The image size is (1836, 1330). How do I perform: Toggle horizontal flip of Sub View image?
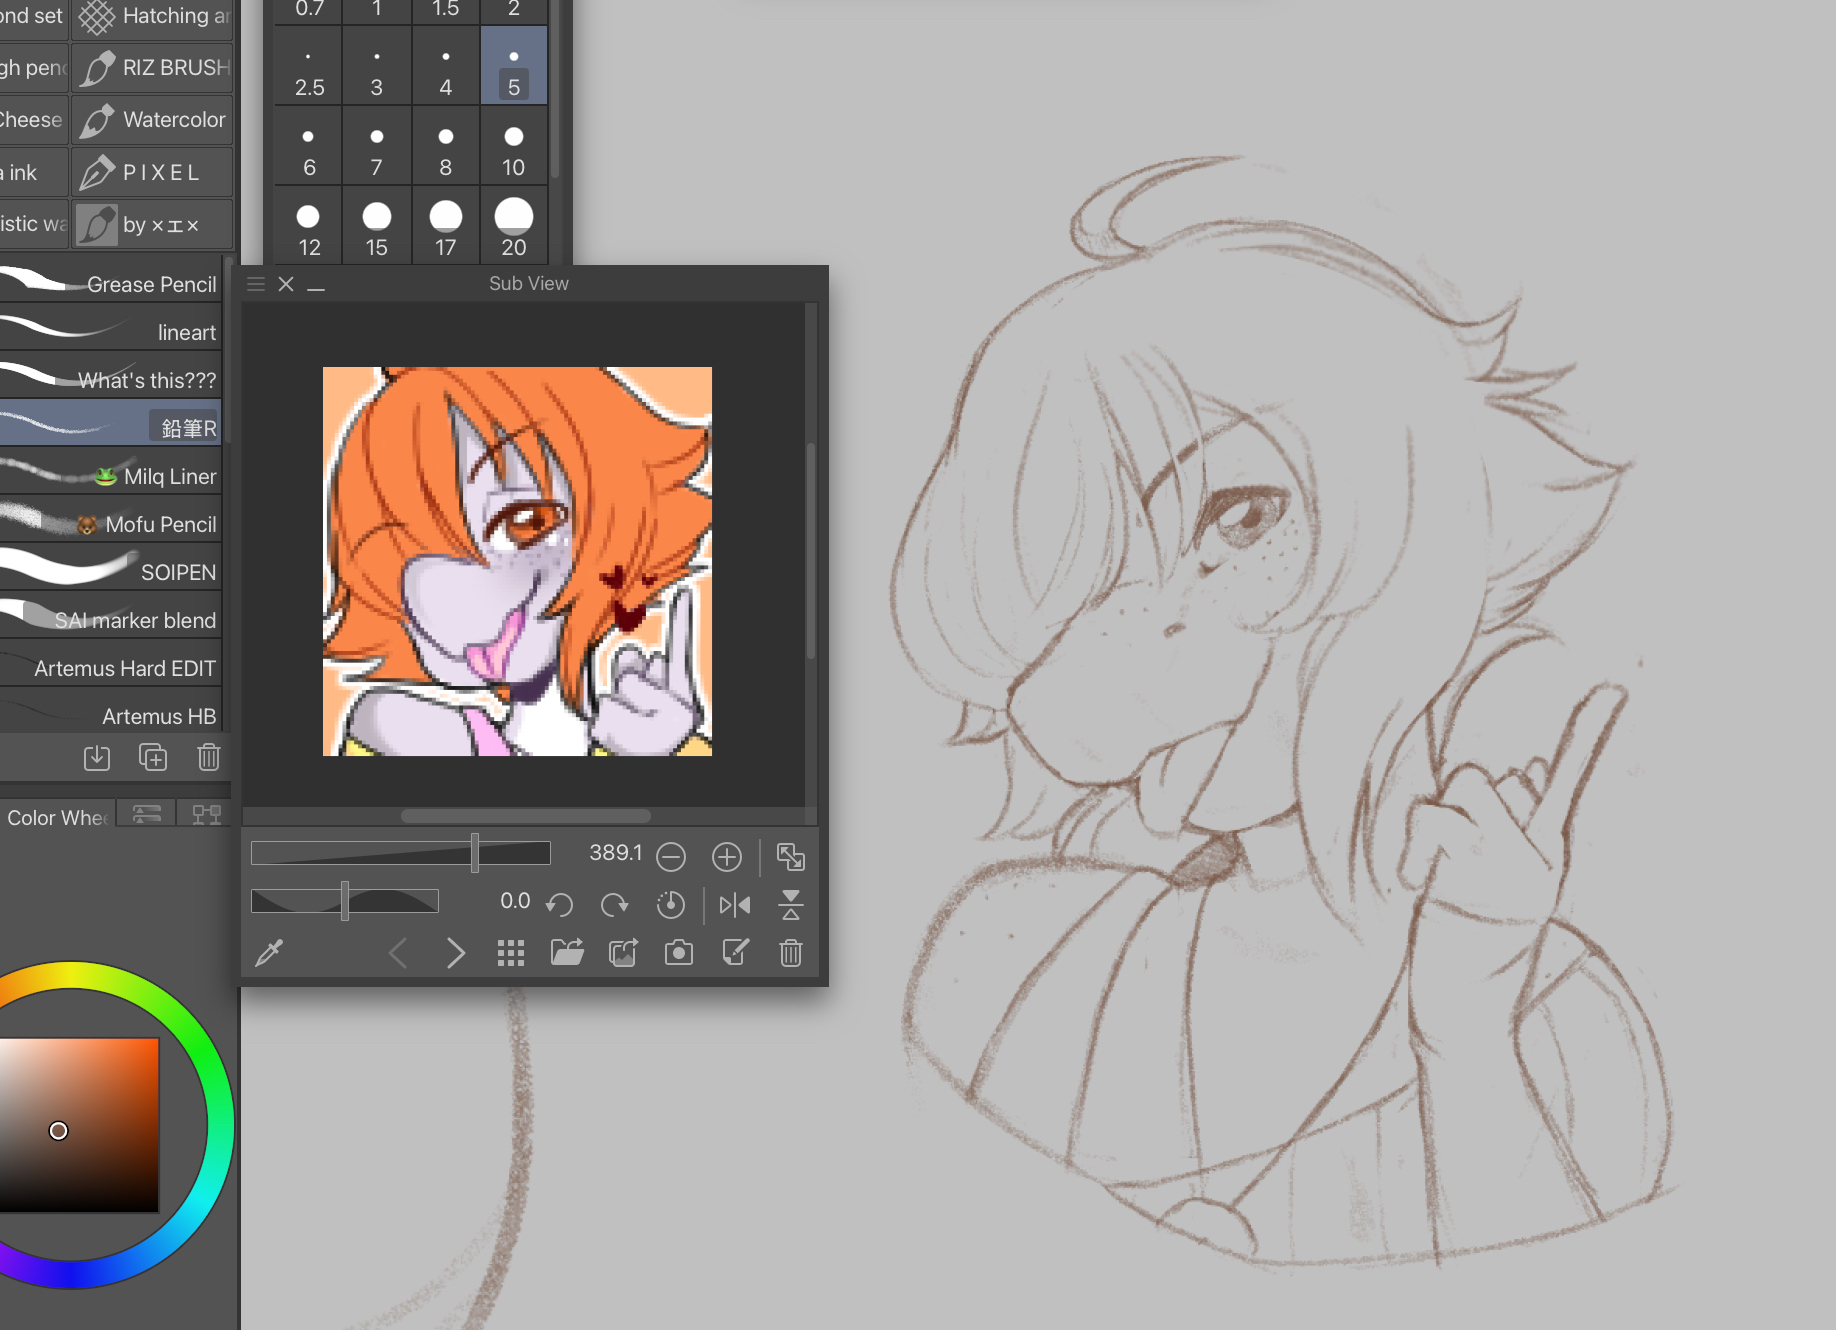pos(735,905)
